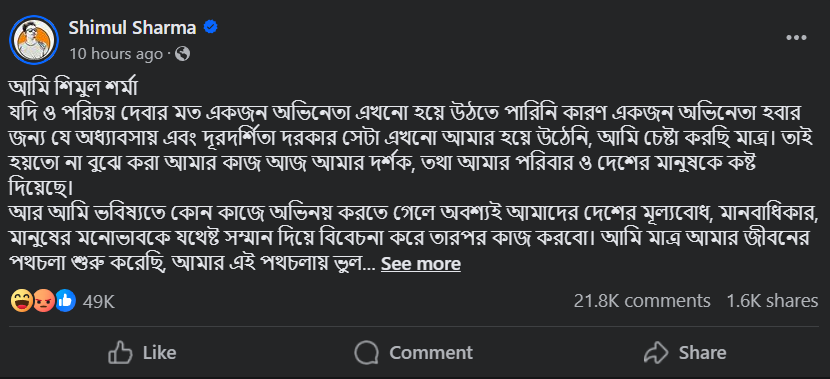Click the public globe audience icon
The width and height of the screenshot is (830, 379).
182,54
